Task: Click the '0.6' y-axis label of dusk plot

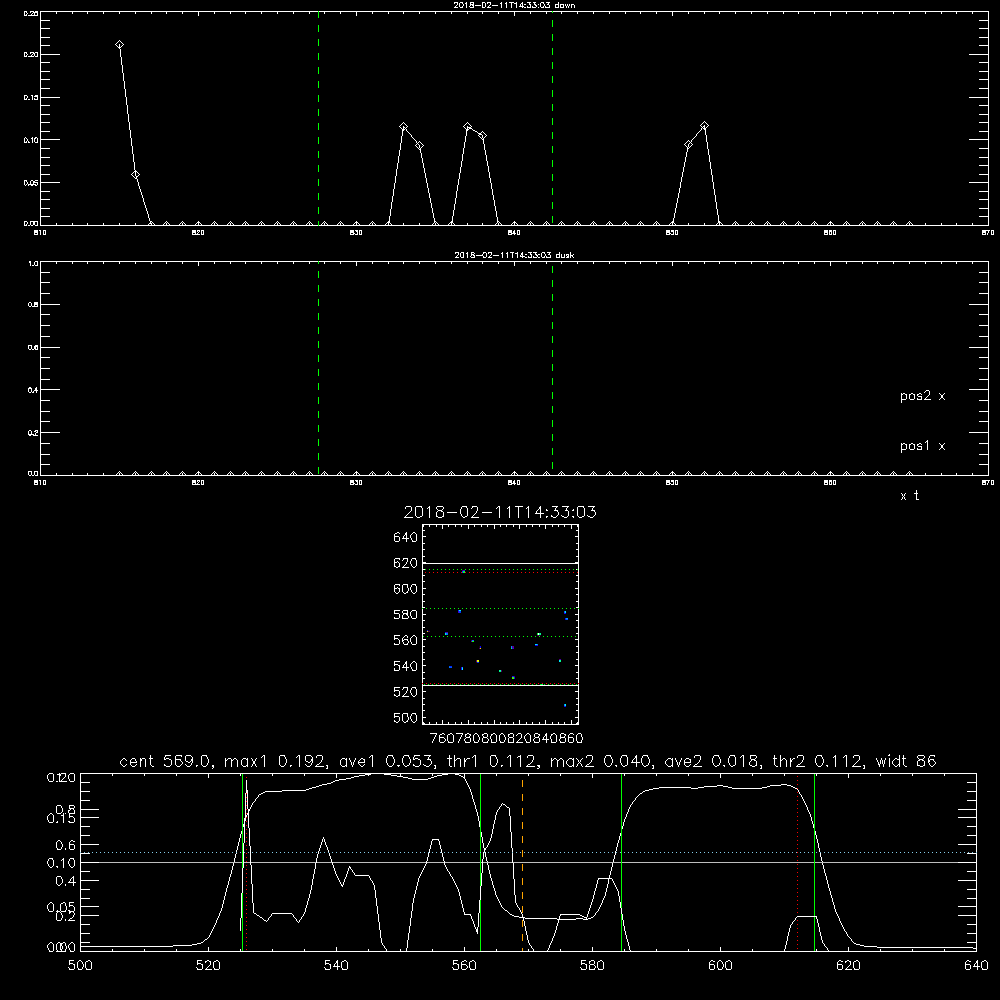Action: (x=33, y=348)
